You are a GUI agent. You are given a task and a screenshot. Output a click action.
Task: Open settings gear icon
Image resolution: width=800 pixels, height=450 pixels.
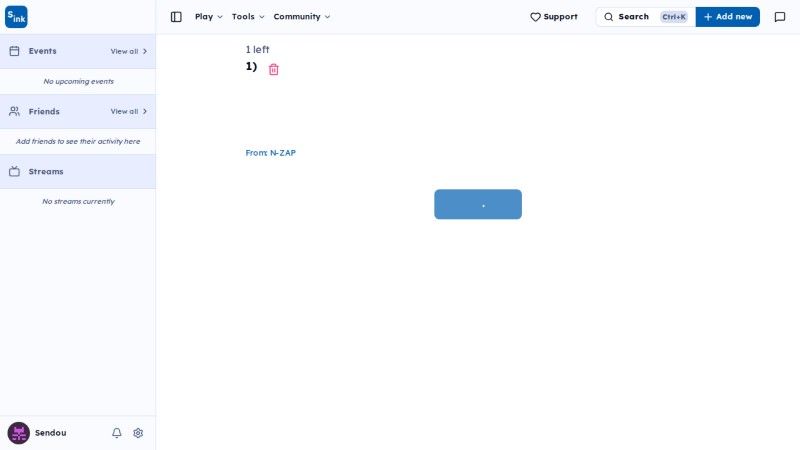coord(138,433)
